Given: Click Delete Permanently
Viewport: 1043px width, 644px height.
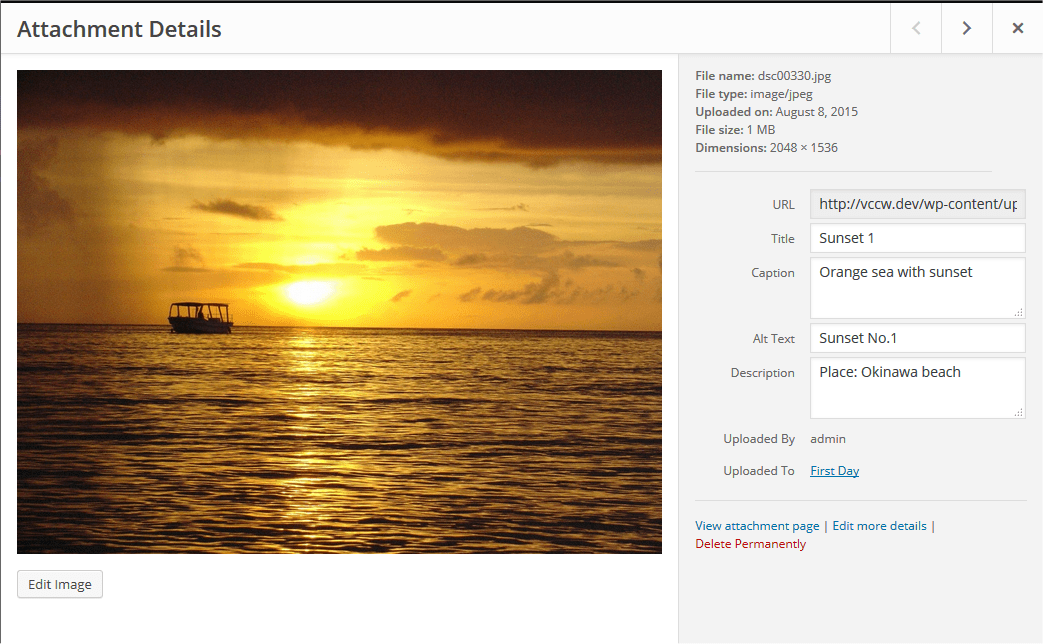Looking at the screenshot, I should [750, 544].
